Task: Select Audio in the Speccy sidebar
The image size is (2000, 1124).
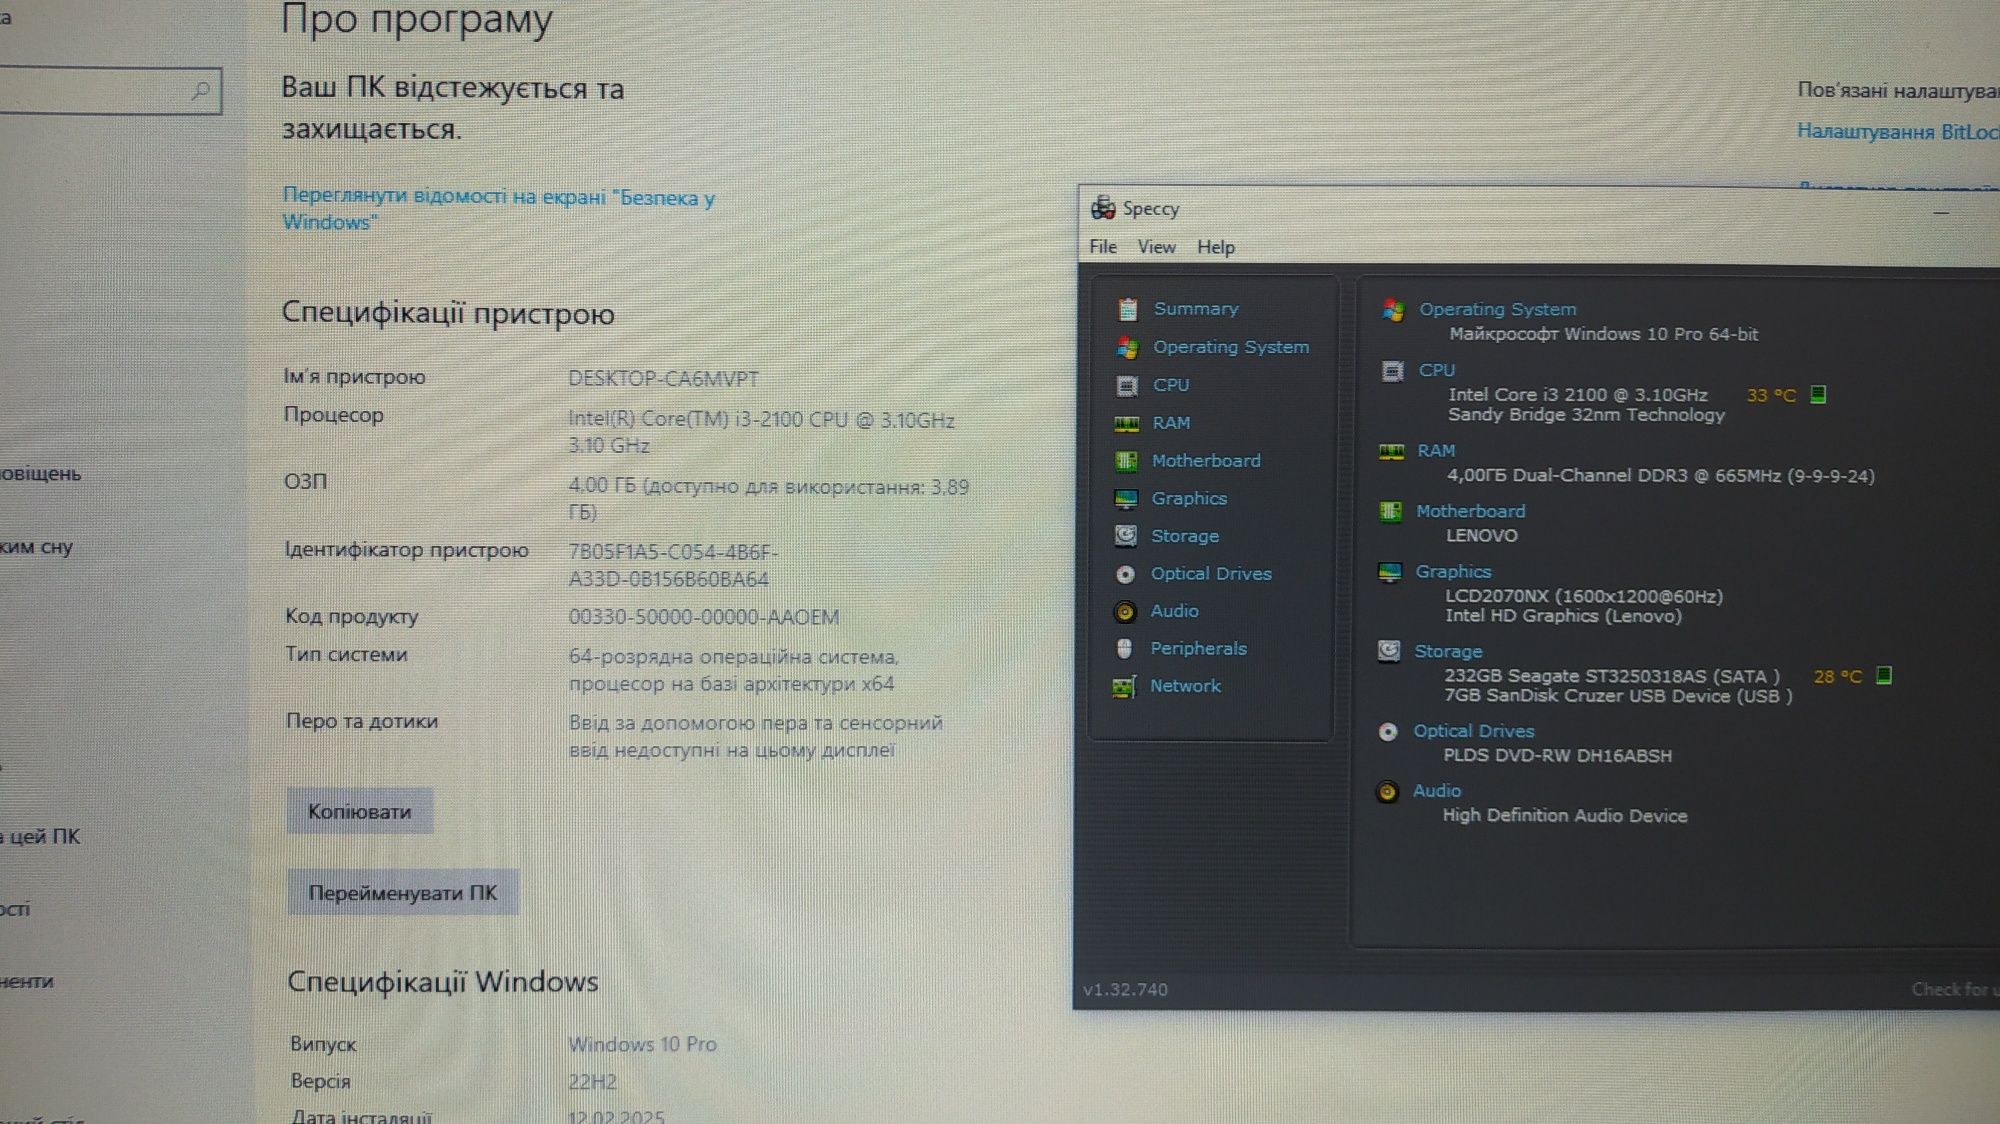Action: point(1174,611)
